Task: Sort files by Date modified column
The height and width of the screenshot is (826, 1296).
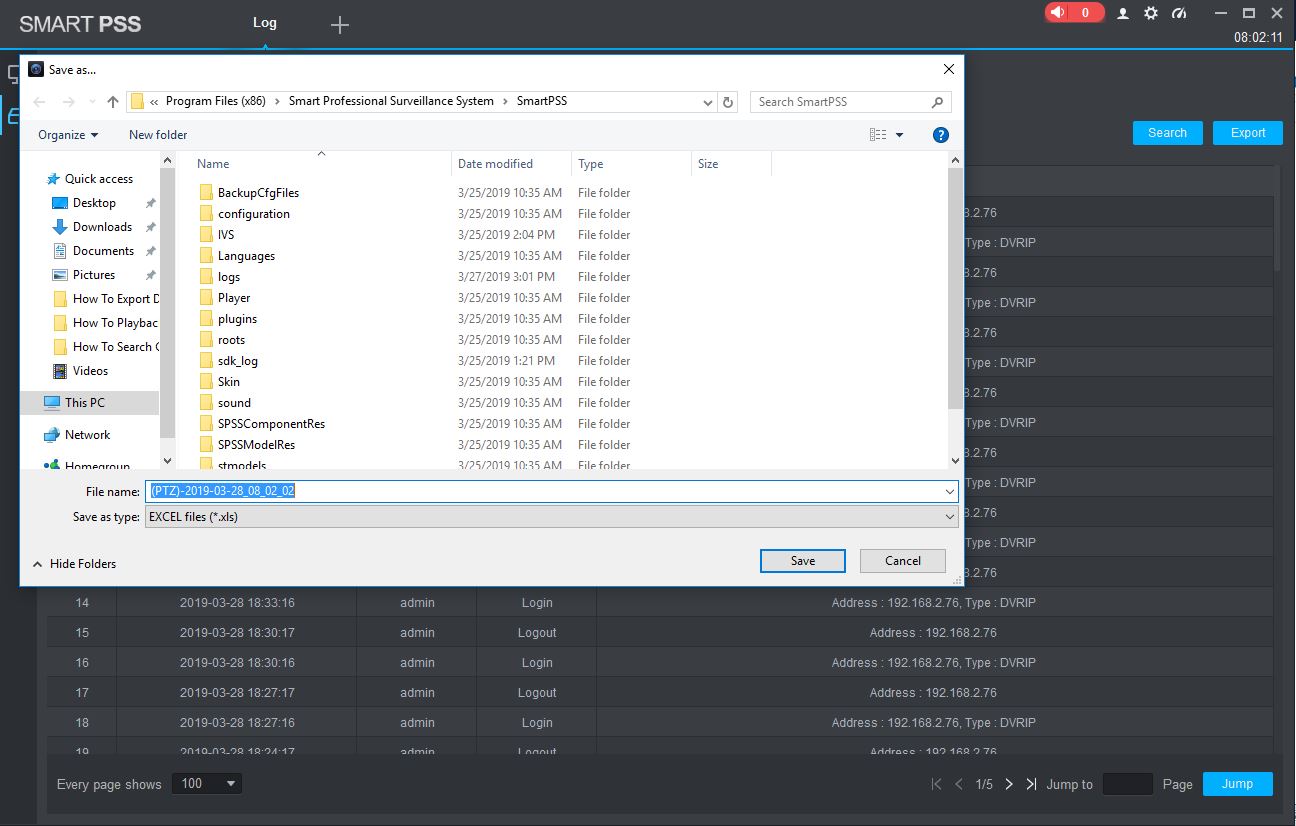Action: [x=495, y=164]
